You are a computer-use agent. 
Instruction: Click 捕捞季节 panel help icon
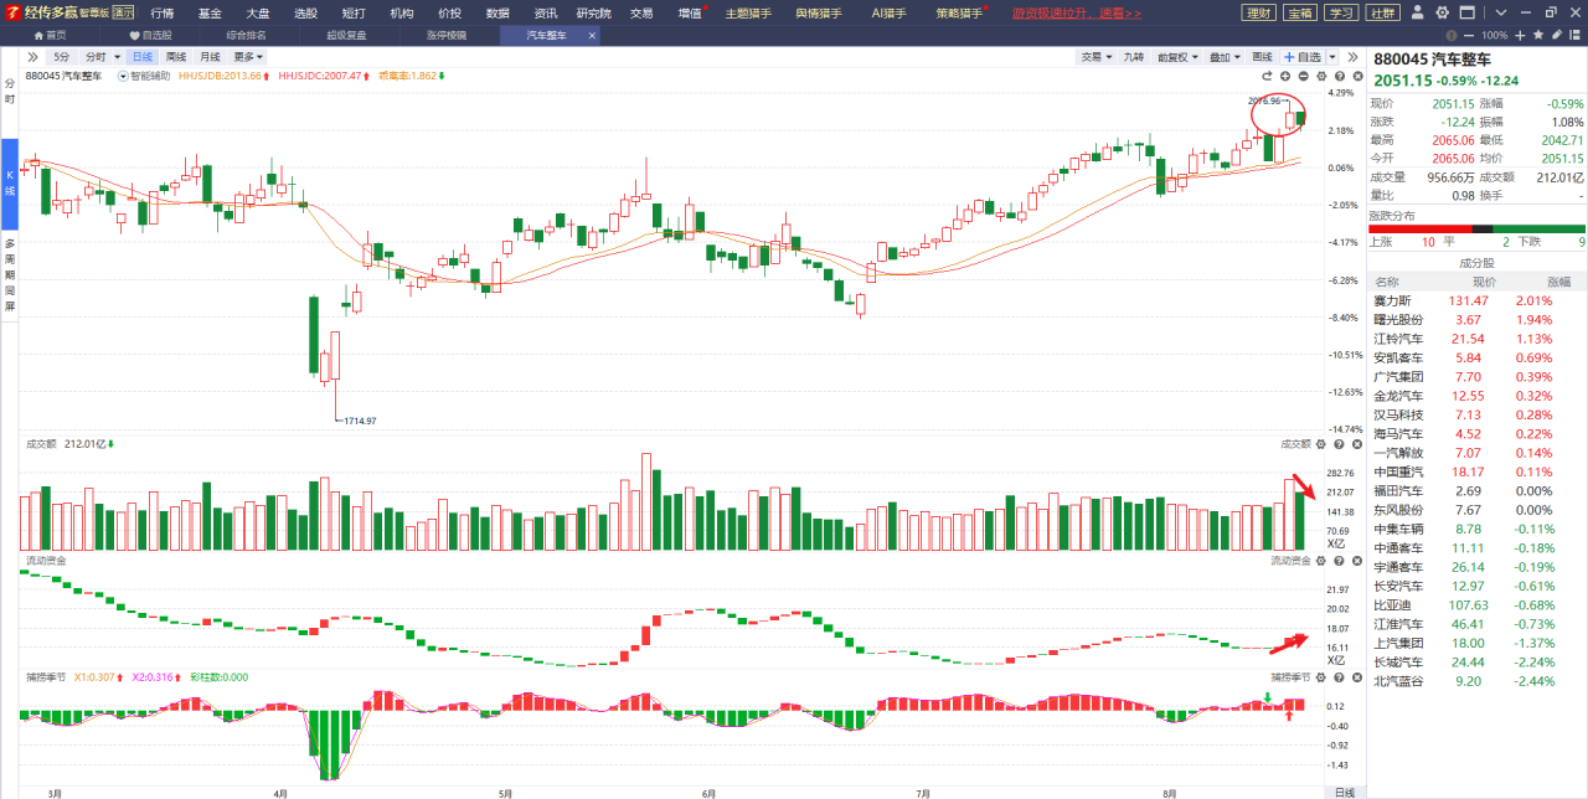pos(1339,677)
